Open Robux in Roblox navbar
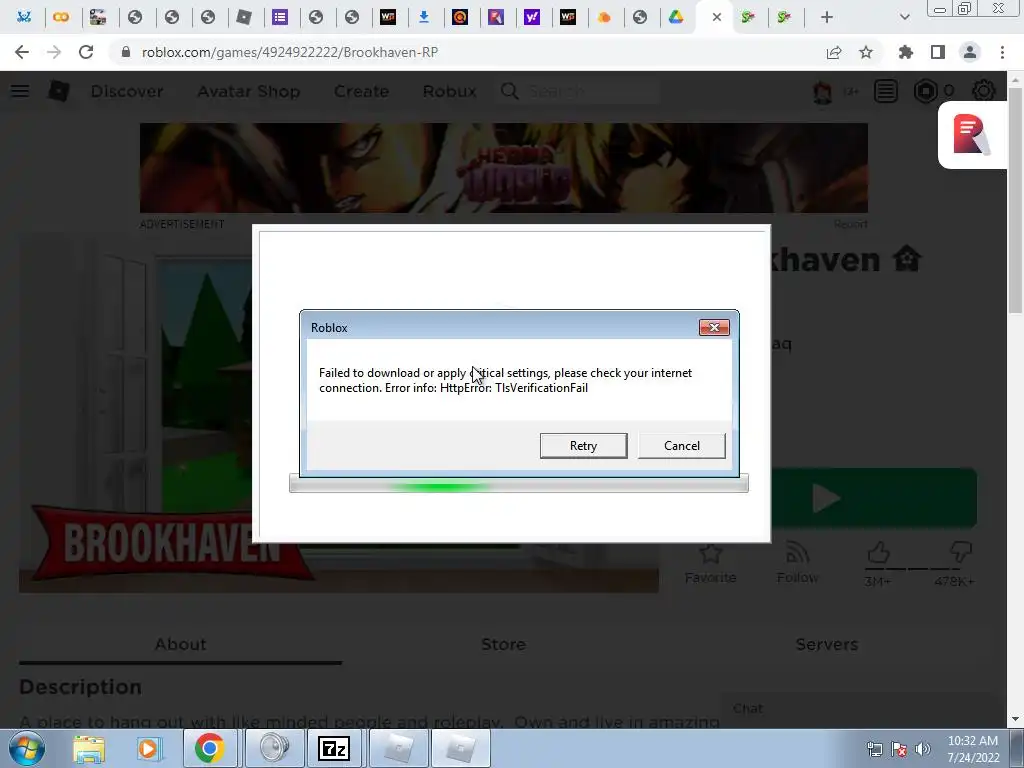Viewport: 1024px width, 768px height. tap(449, 91)
